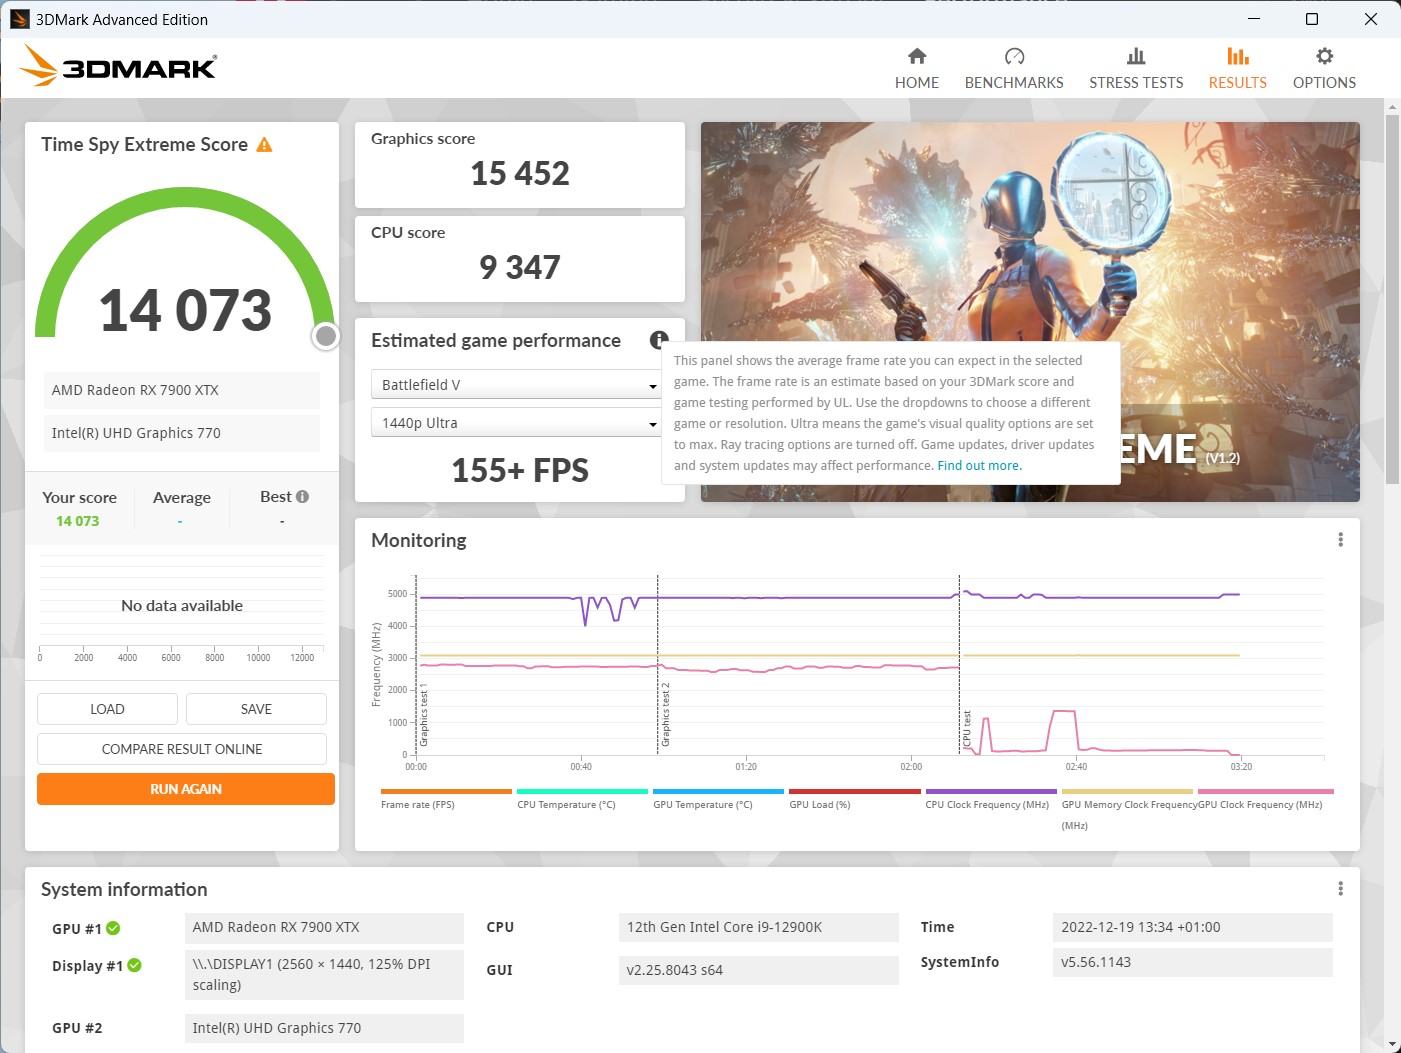Toggle GPU Memory Clock Frequency legend
The height and width of the screenshot is (1053, 1401).
coord(1127,809)
